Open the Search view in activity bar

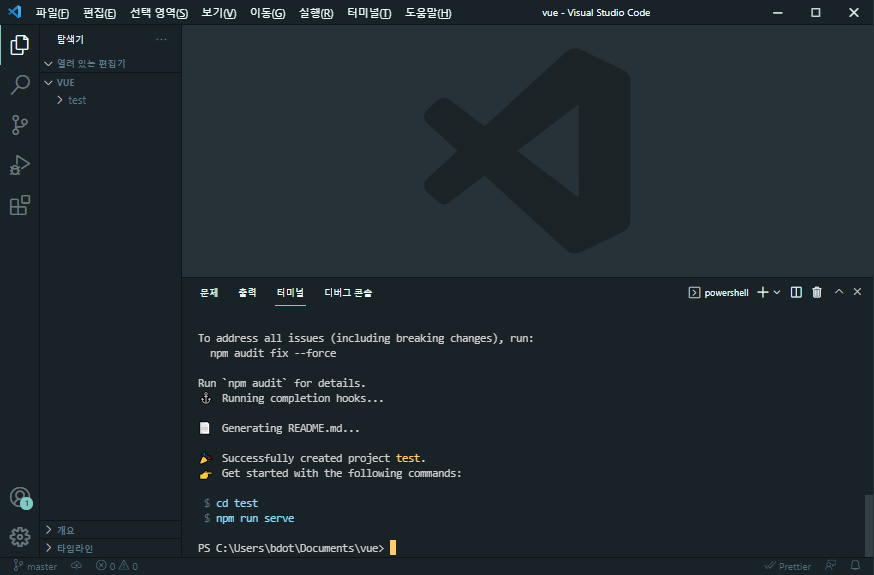20,85
